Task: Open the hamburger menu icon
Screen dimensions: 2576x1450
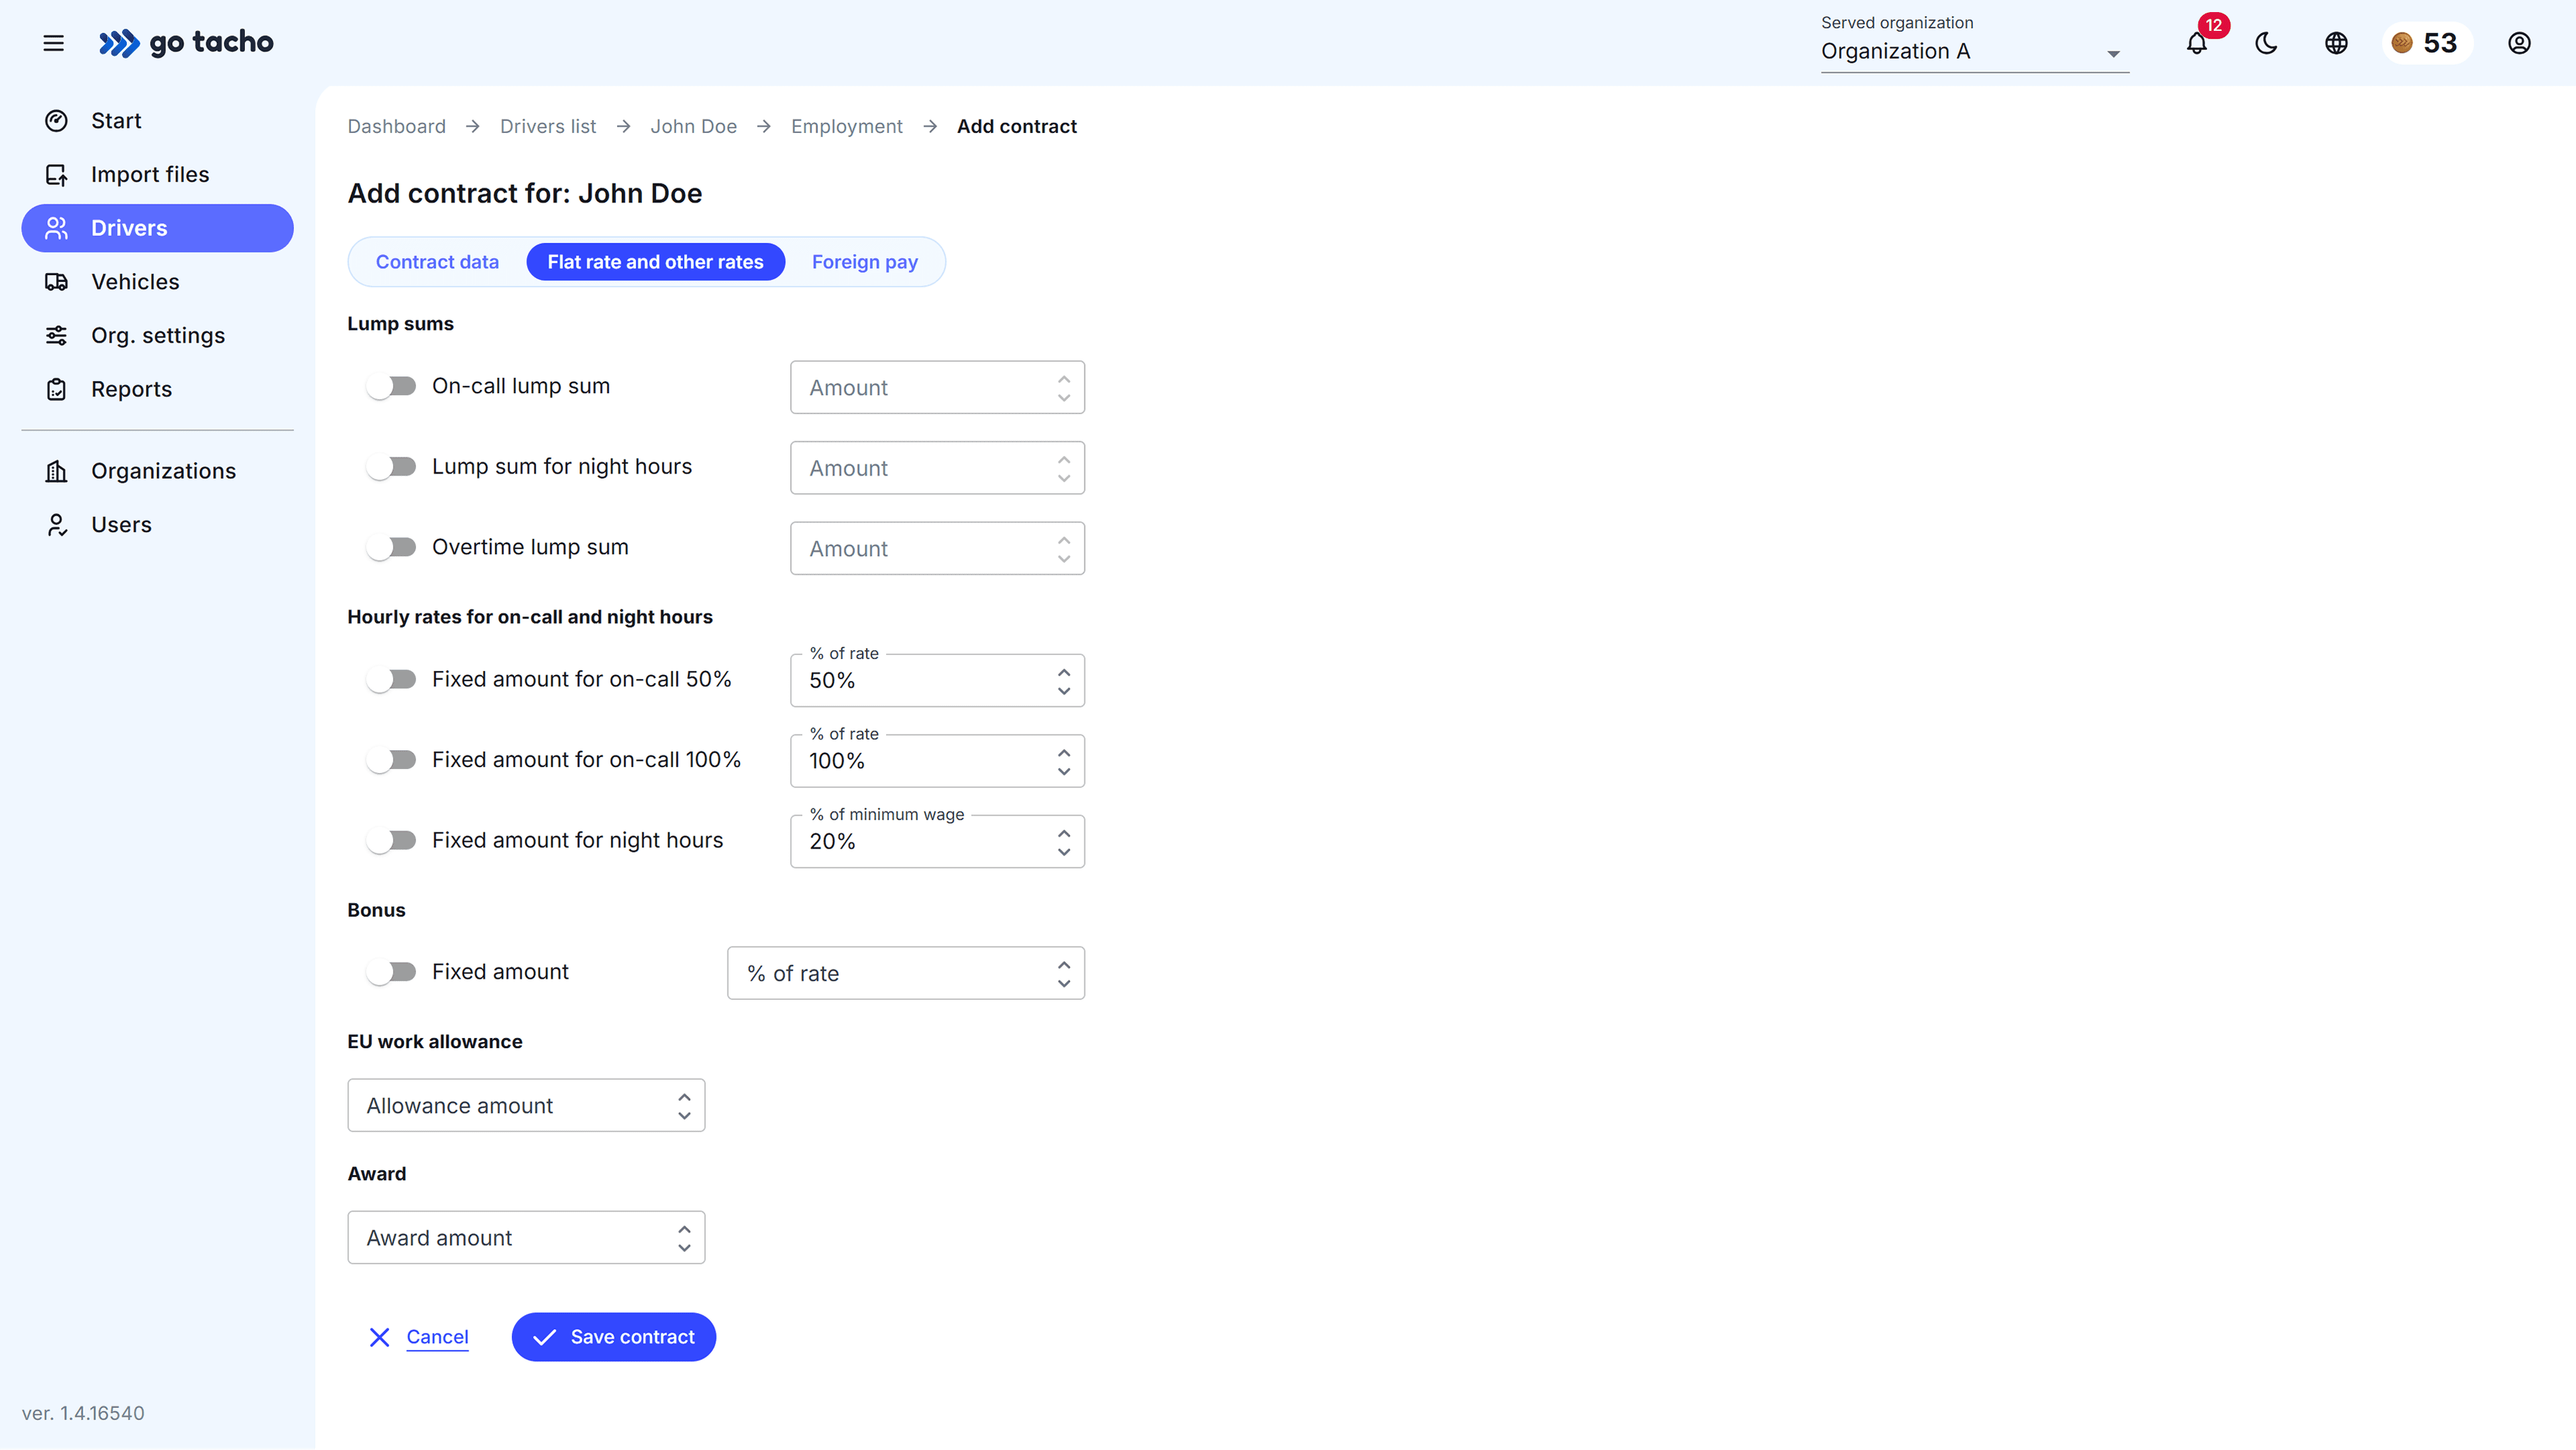Action: pyautogui.click(x=53, y=43)
